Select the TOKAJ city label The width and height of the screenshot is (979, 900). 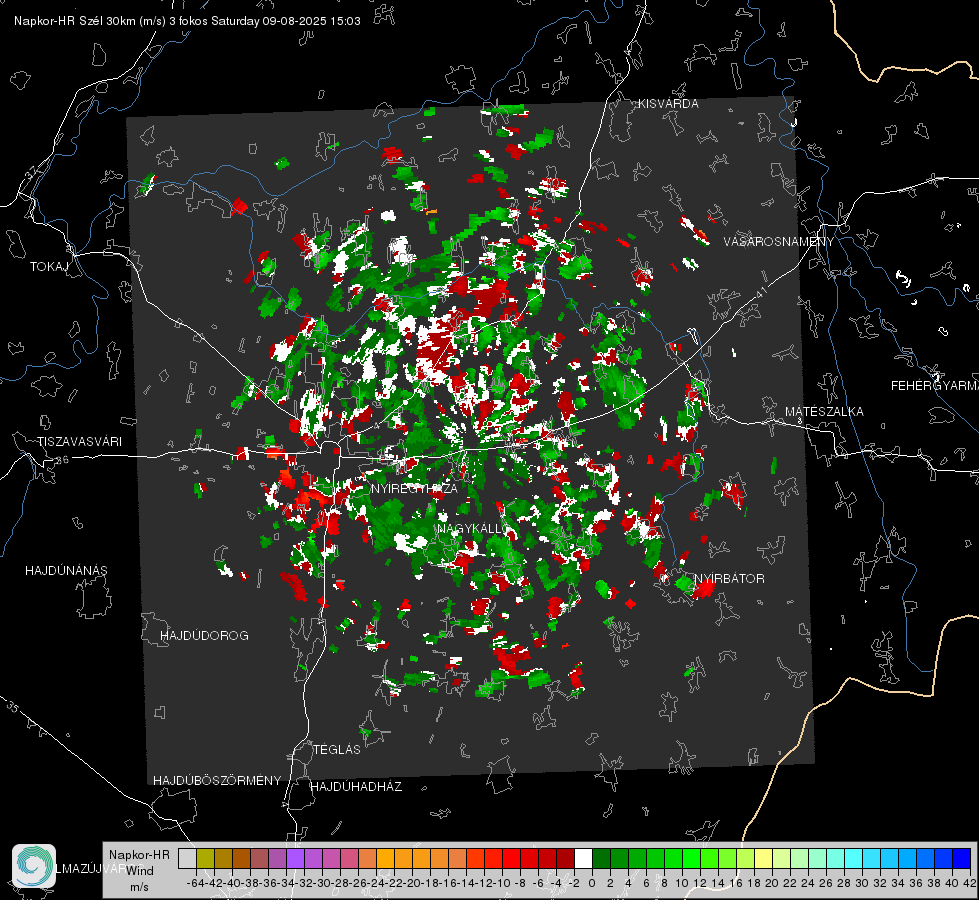(49, 267)
